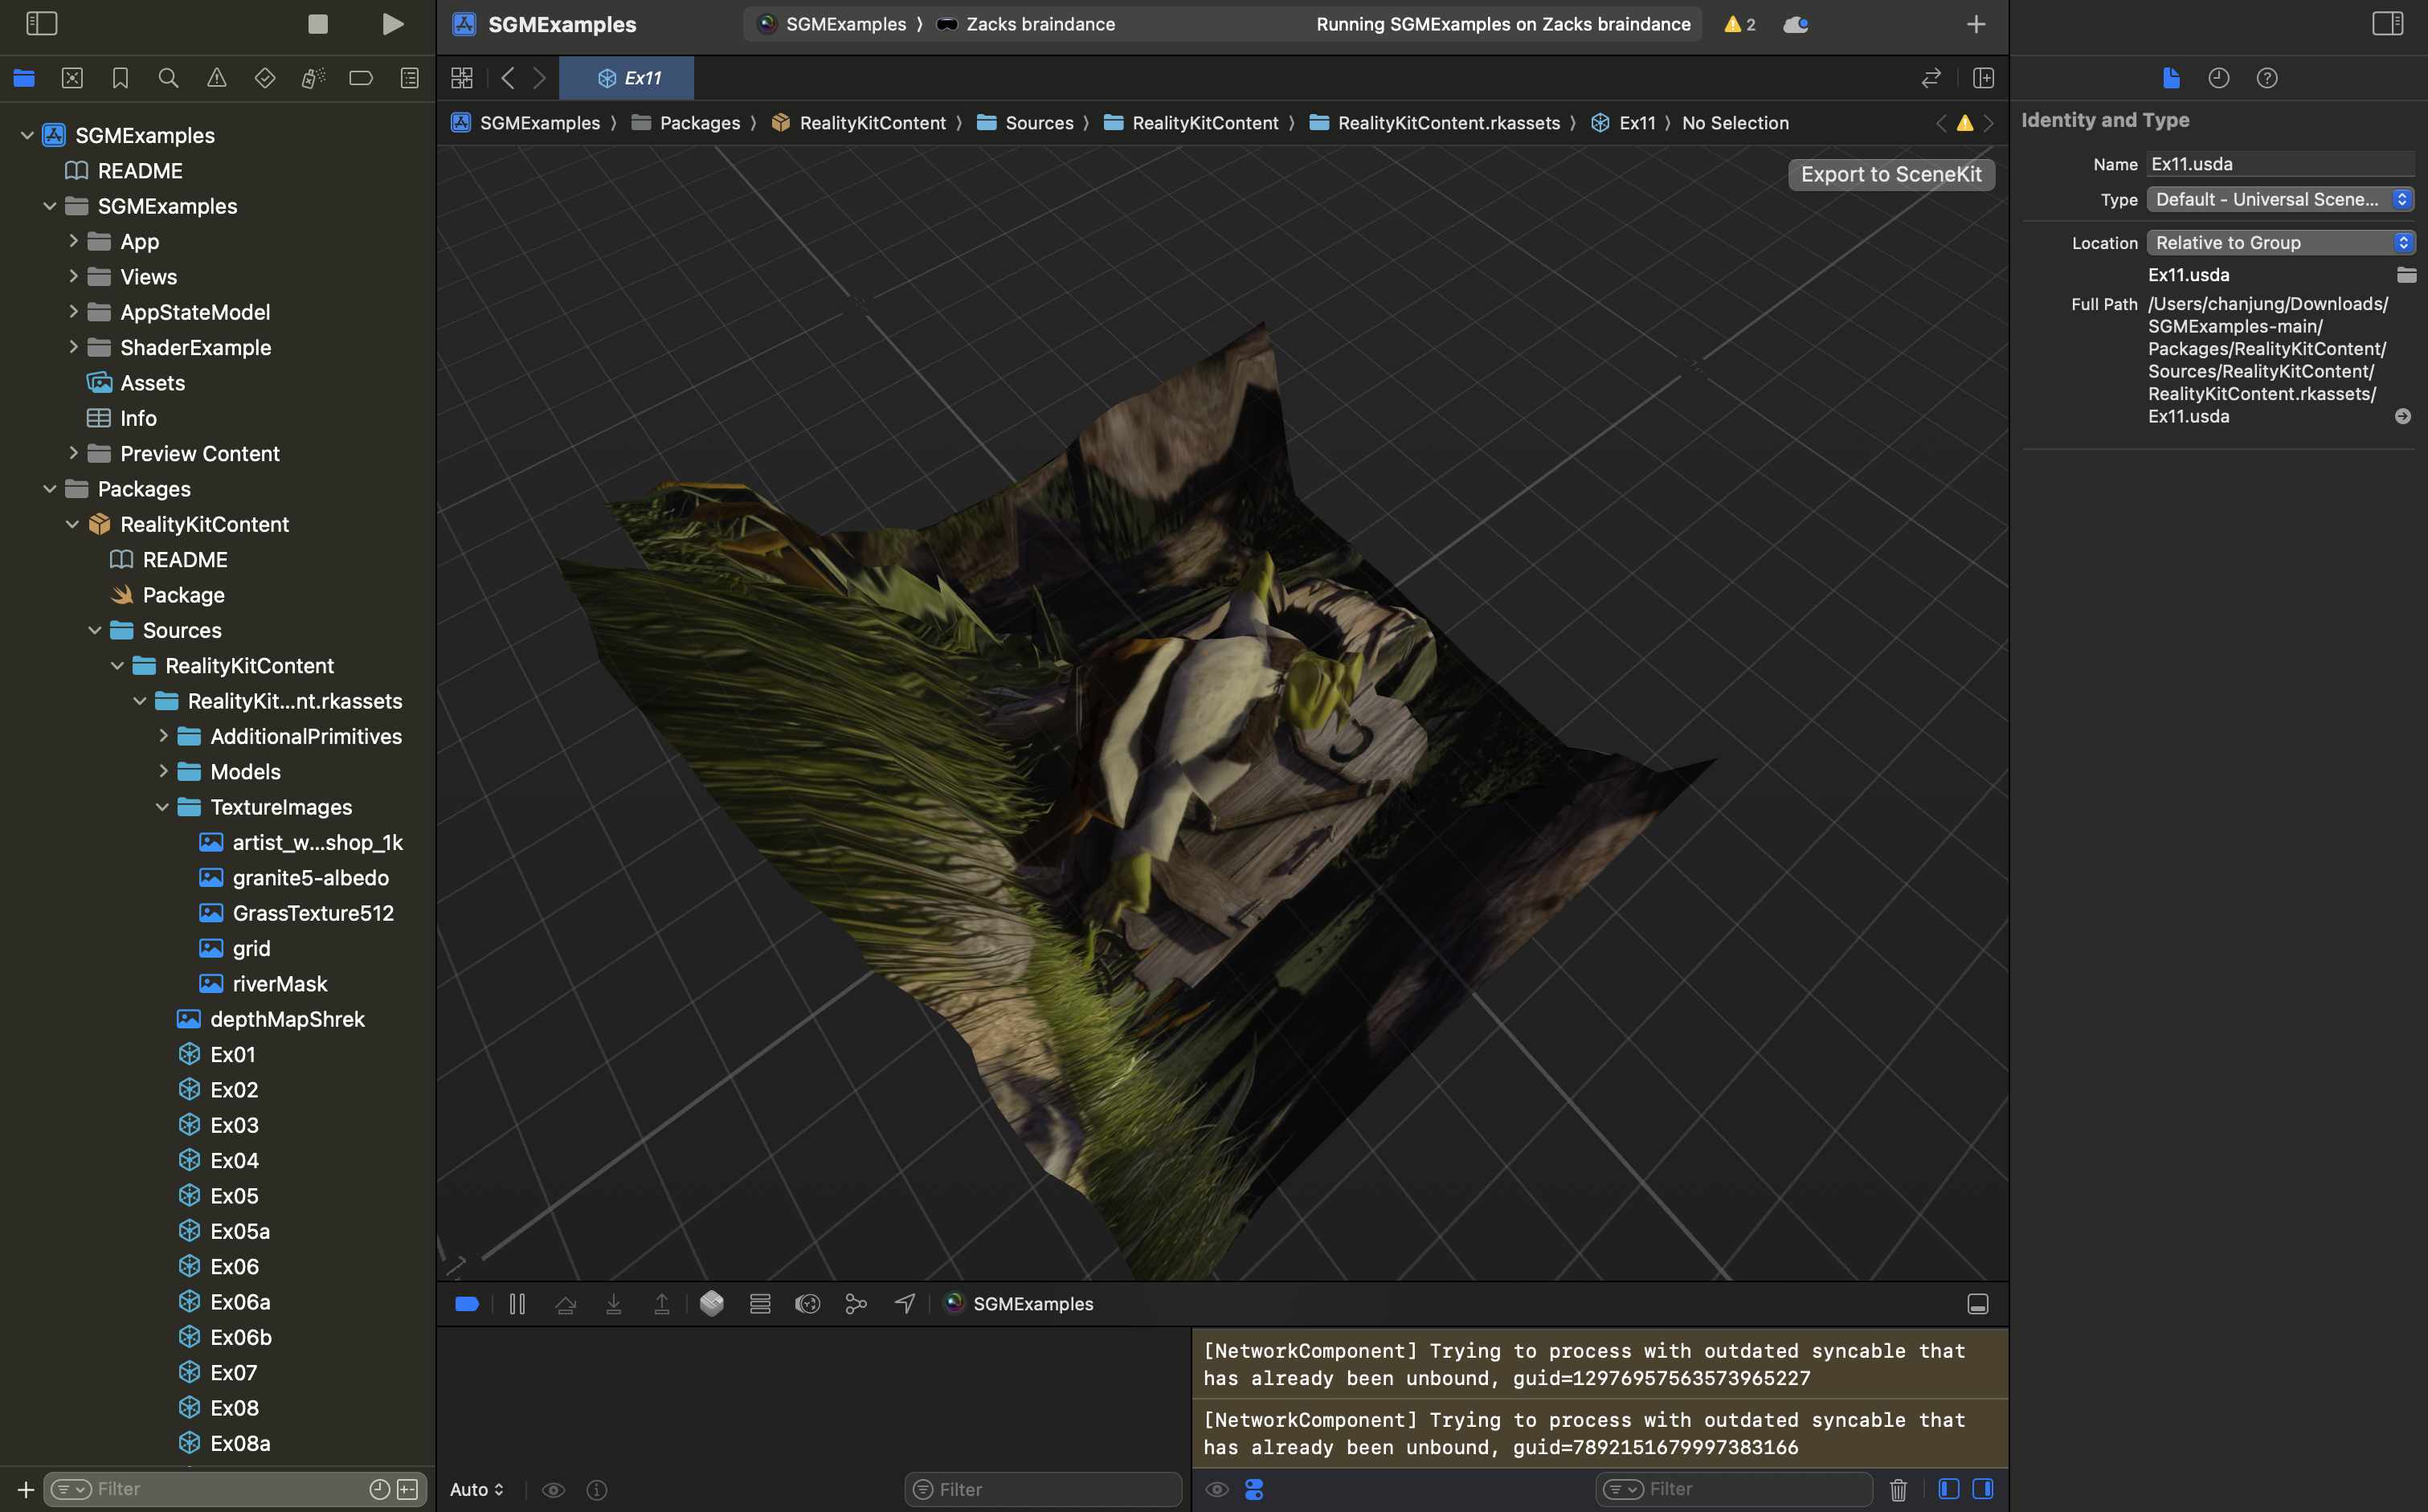2428x1512 pixels.
Task: Click Step Into in debug bar
Action: [x=613, y=1304]
